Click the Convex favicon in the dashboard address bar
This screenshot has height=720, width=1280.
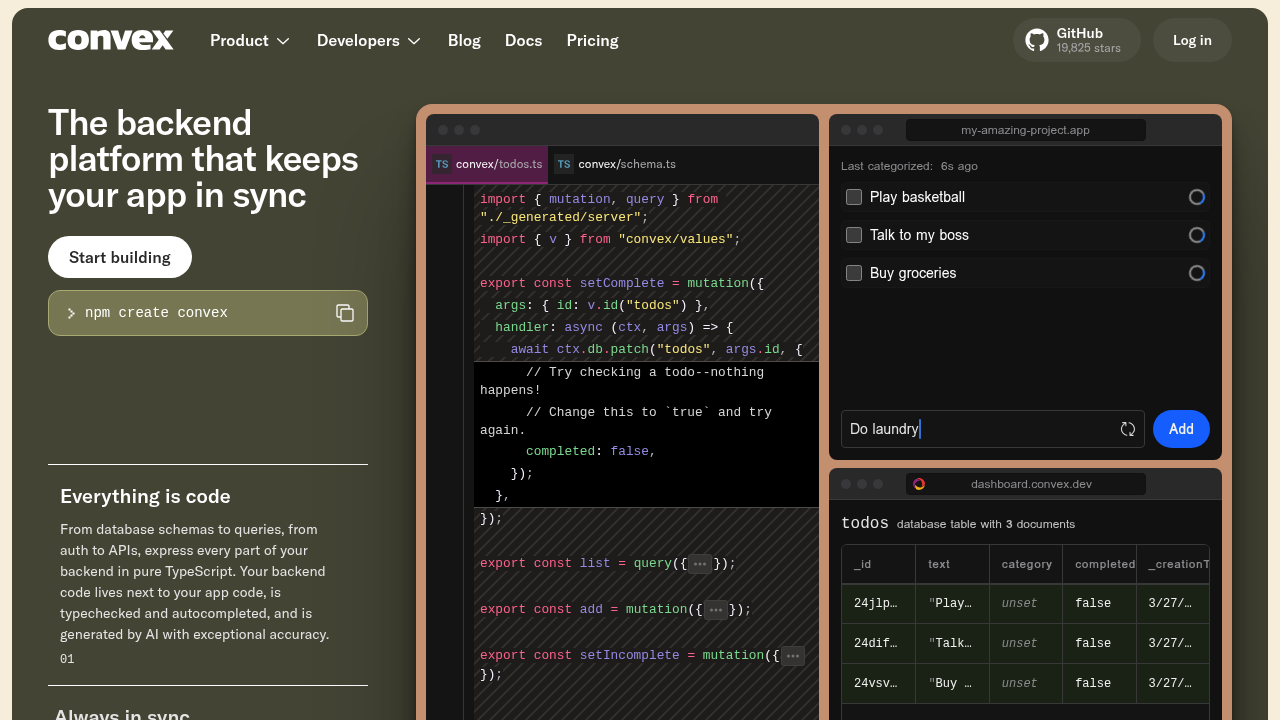919,484
